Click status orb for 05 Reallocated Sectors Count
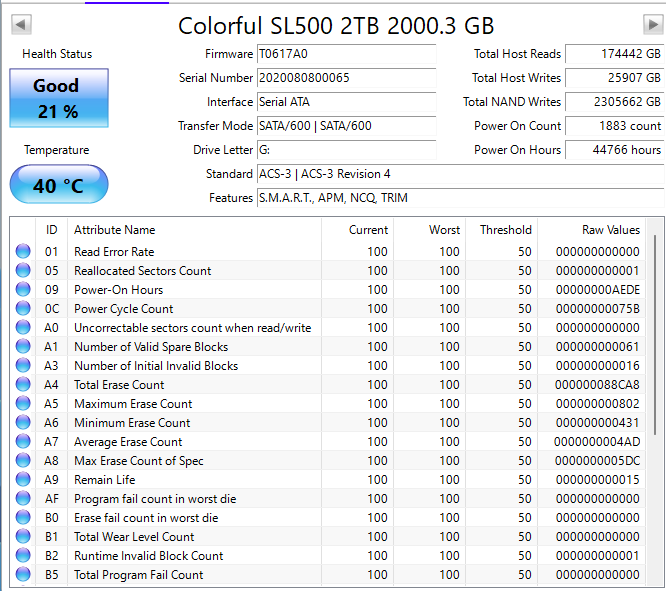The width and height of the screenshot is (666, 591). pyautogui.click(x=23, y=270)
